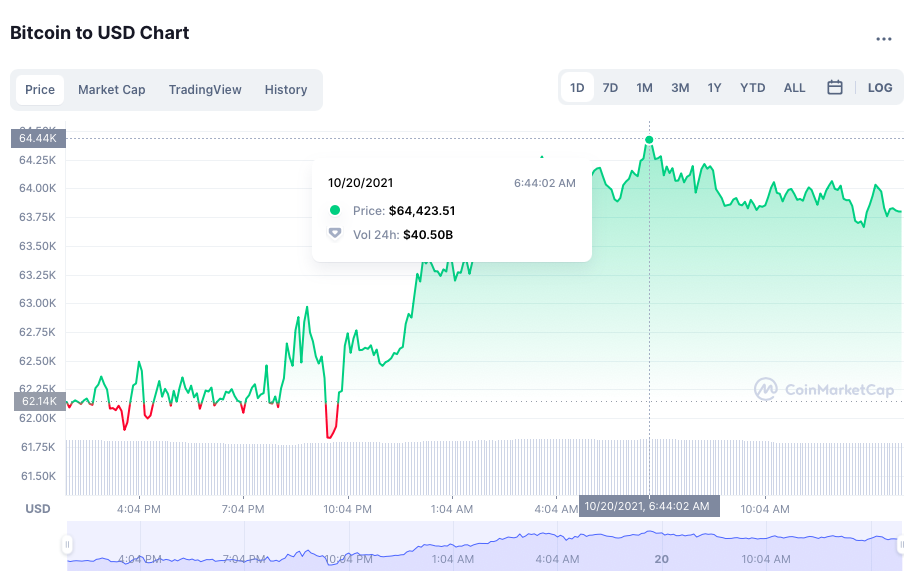Select the 7D time range
Screen dimensions: 924x582
610,88
